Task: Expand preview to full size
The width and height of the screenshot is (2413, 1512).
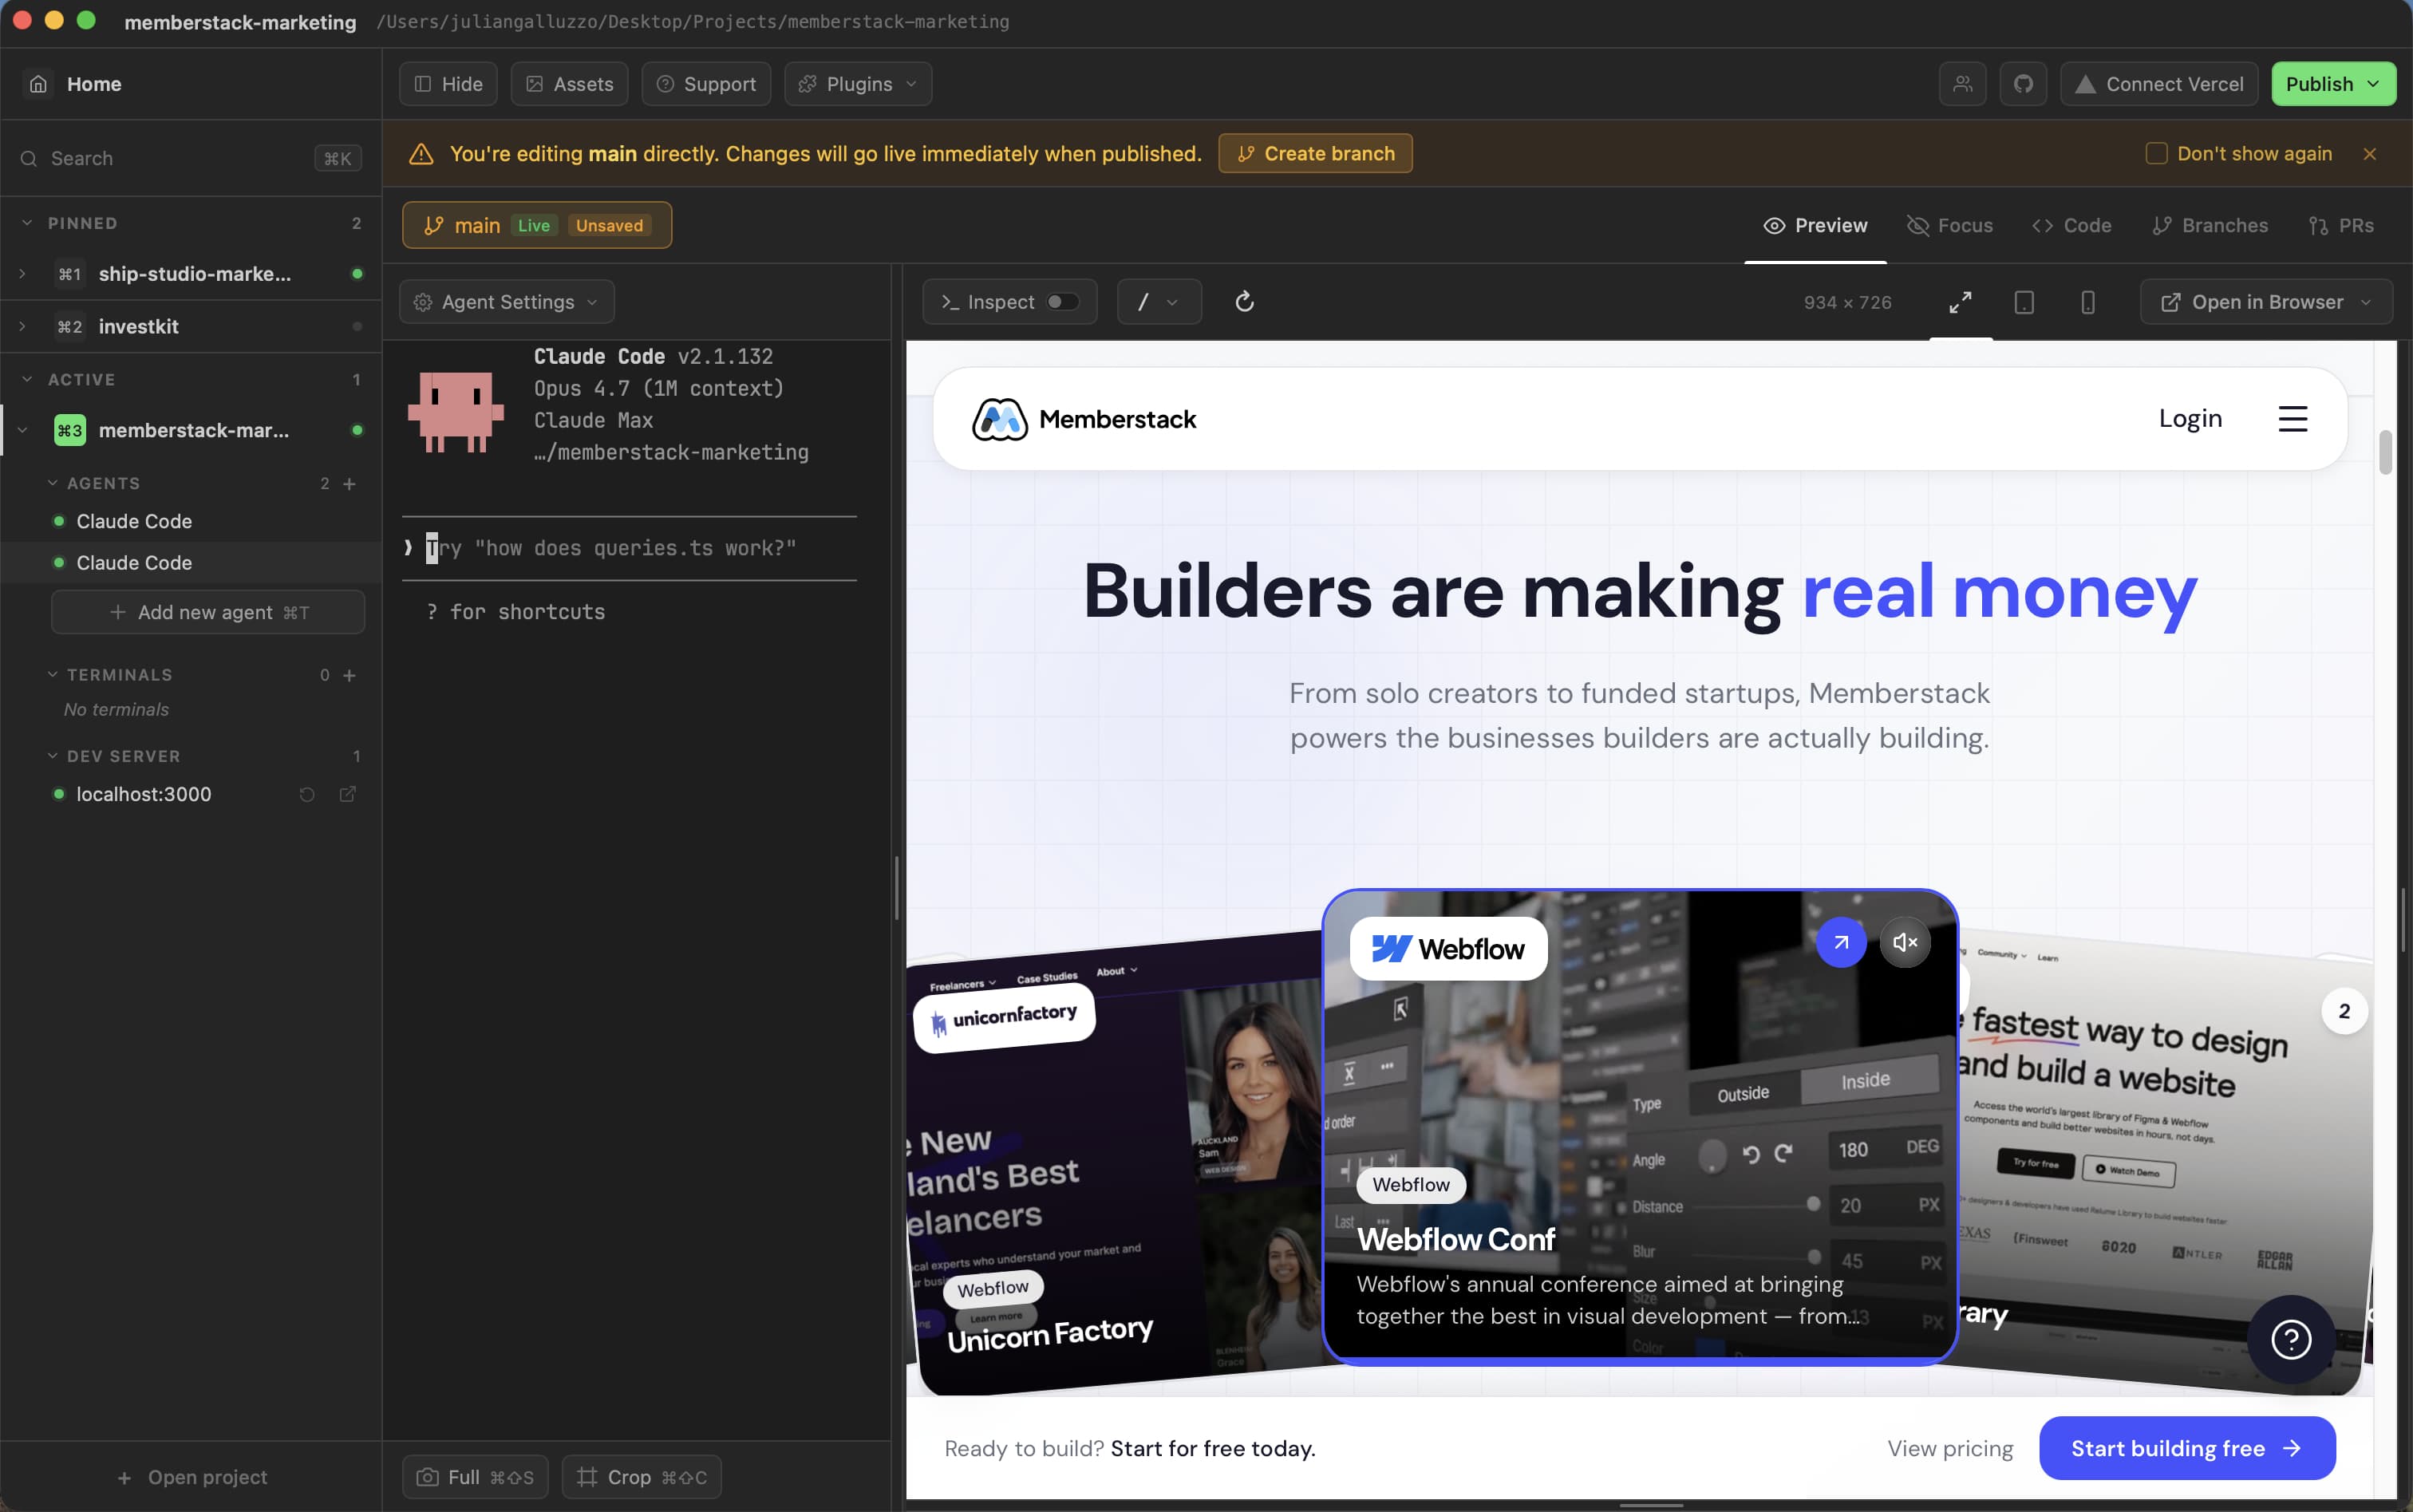Action: (1960, 302)
